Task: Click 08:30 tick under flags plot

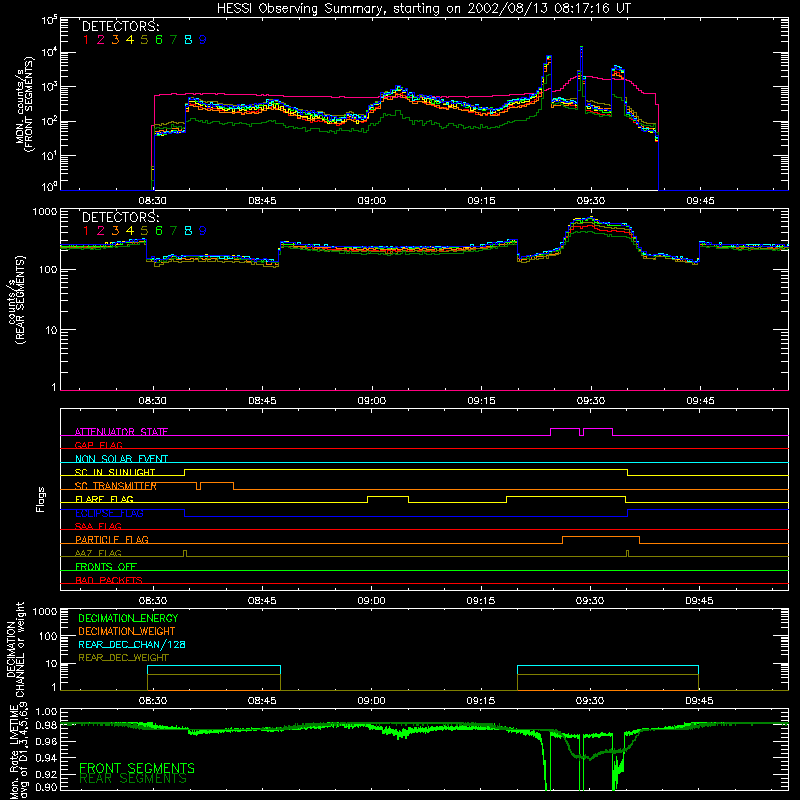Action: (153, 601)
